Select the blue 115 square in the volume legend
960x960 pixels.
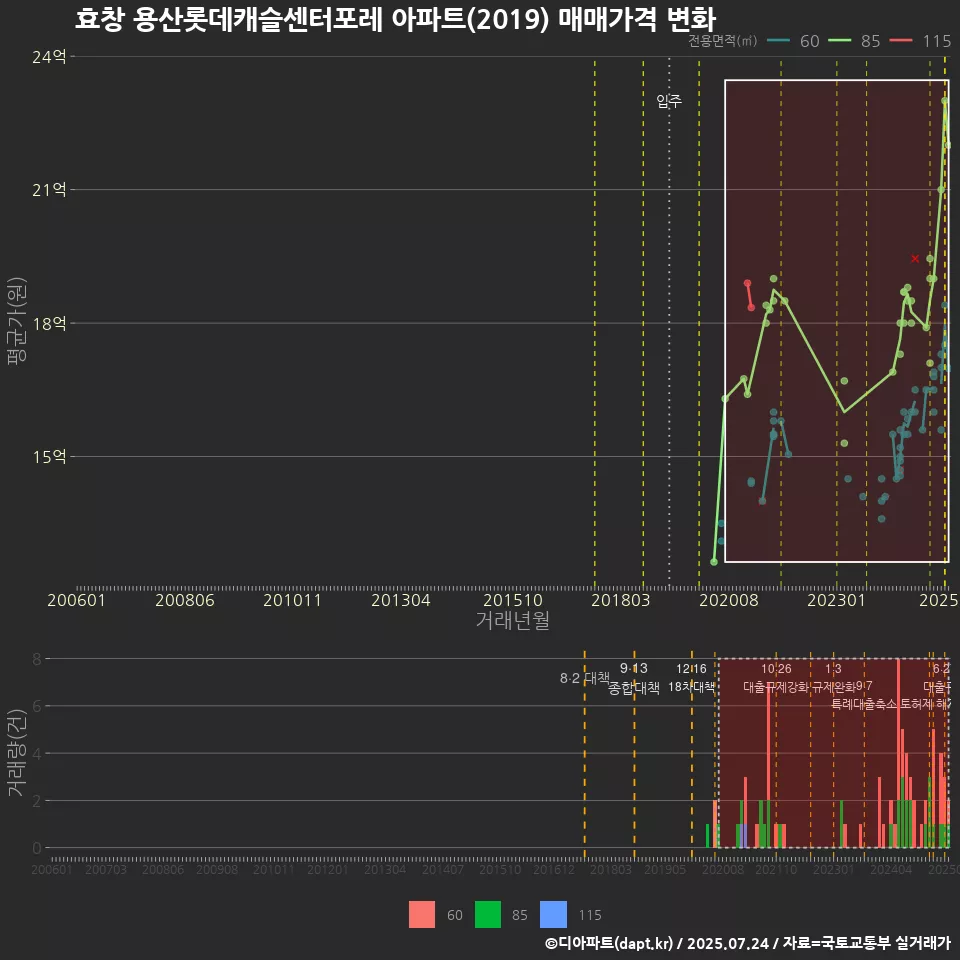pyautogui.click(x=553, y=915)
